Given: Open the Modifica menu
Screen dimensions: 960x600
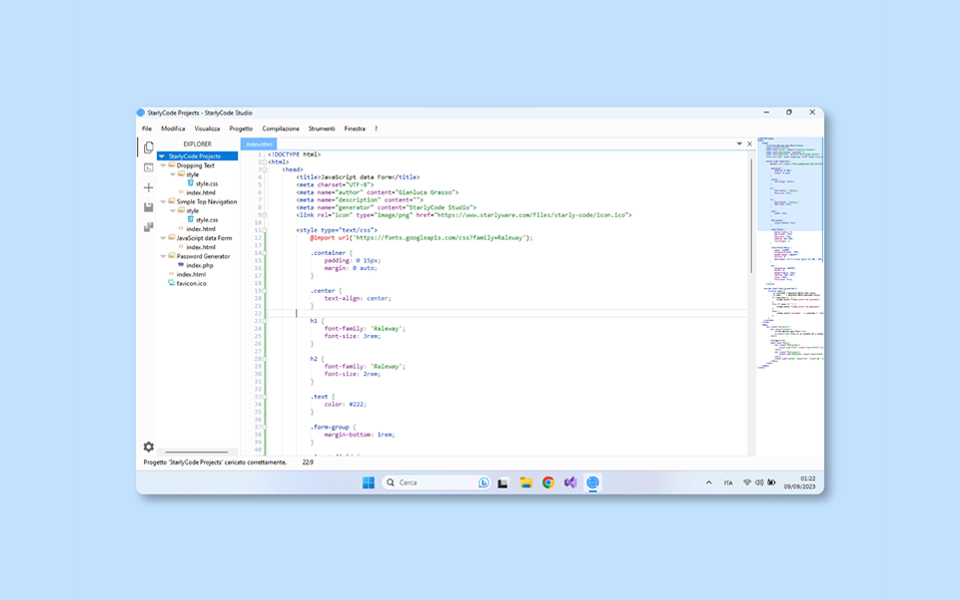Looking at the screenshot, I should 173,129.
